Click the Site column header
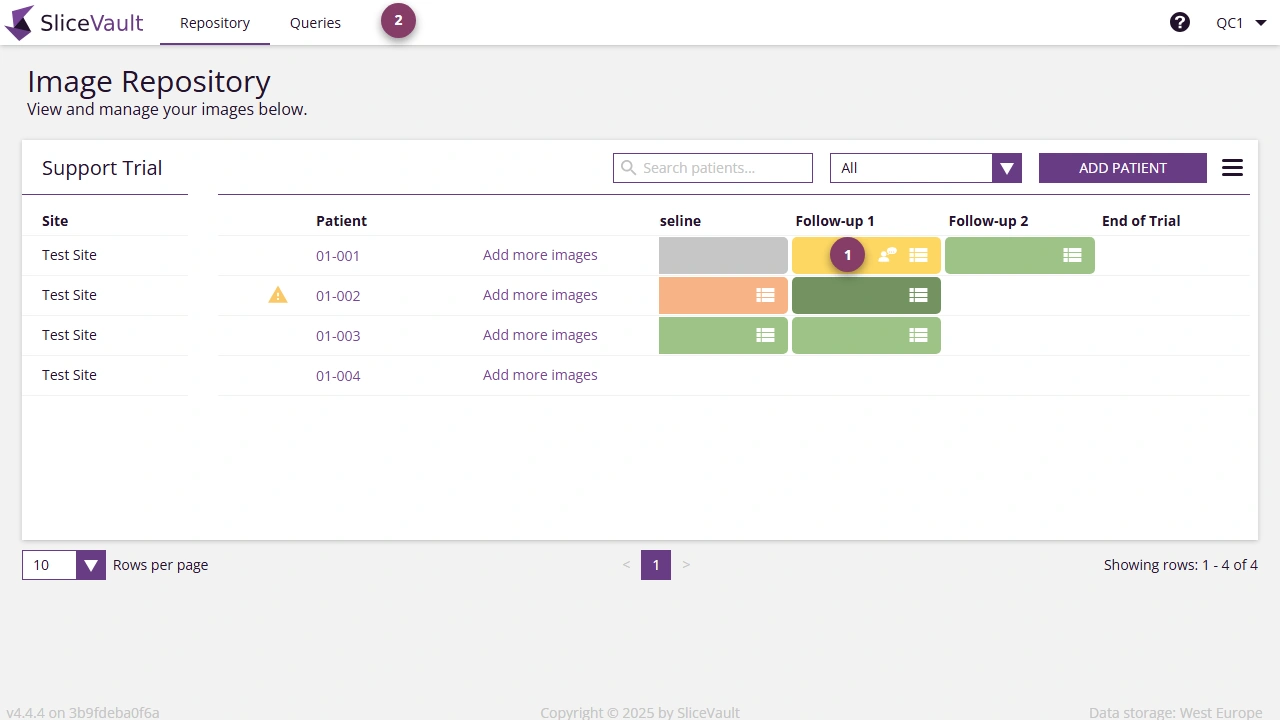1280x720 pixels. click(x=55, y=221)
